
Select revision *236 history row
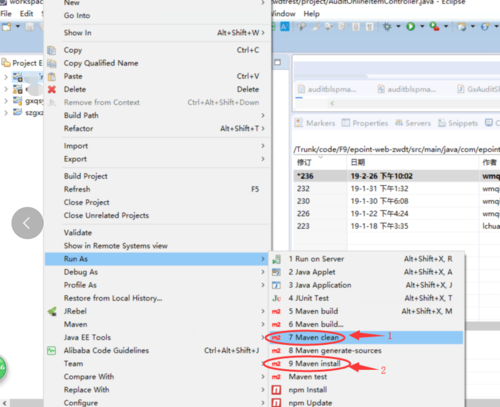tap(397, 176)
